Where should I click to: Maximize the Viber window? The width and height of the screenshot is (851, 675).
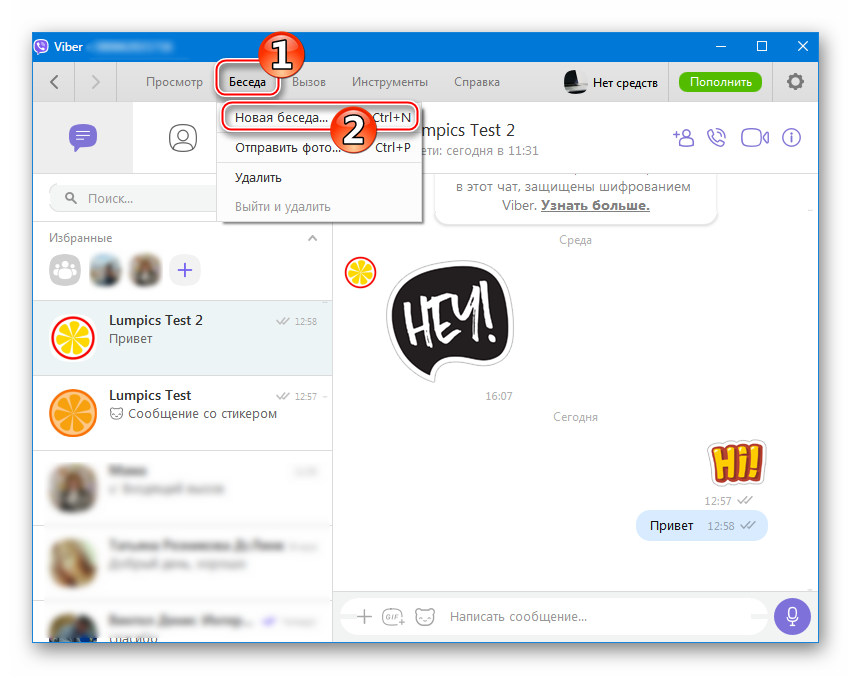click(x=762, y=47)
